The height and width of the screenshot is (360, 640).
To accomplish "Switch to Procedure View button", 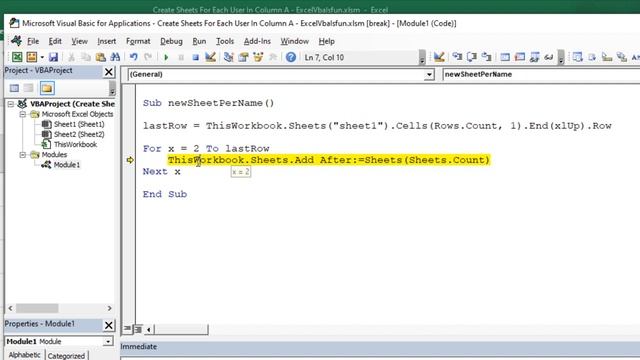I will pyautogui.click(x=128, y=329).
